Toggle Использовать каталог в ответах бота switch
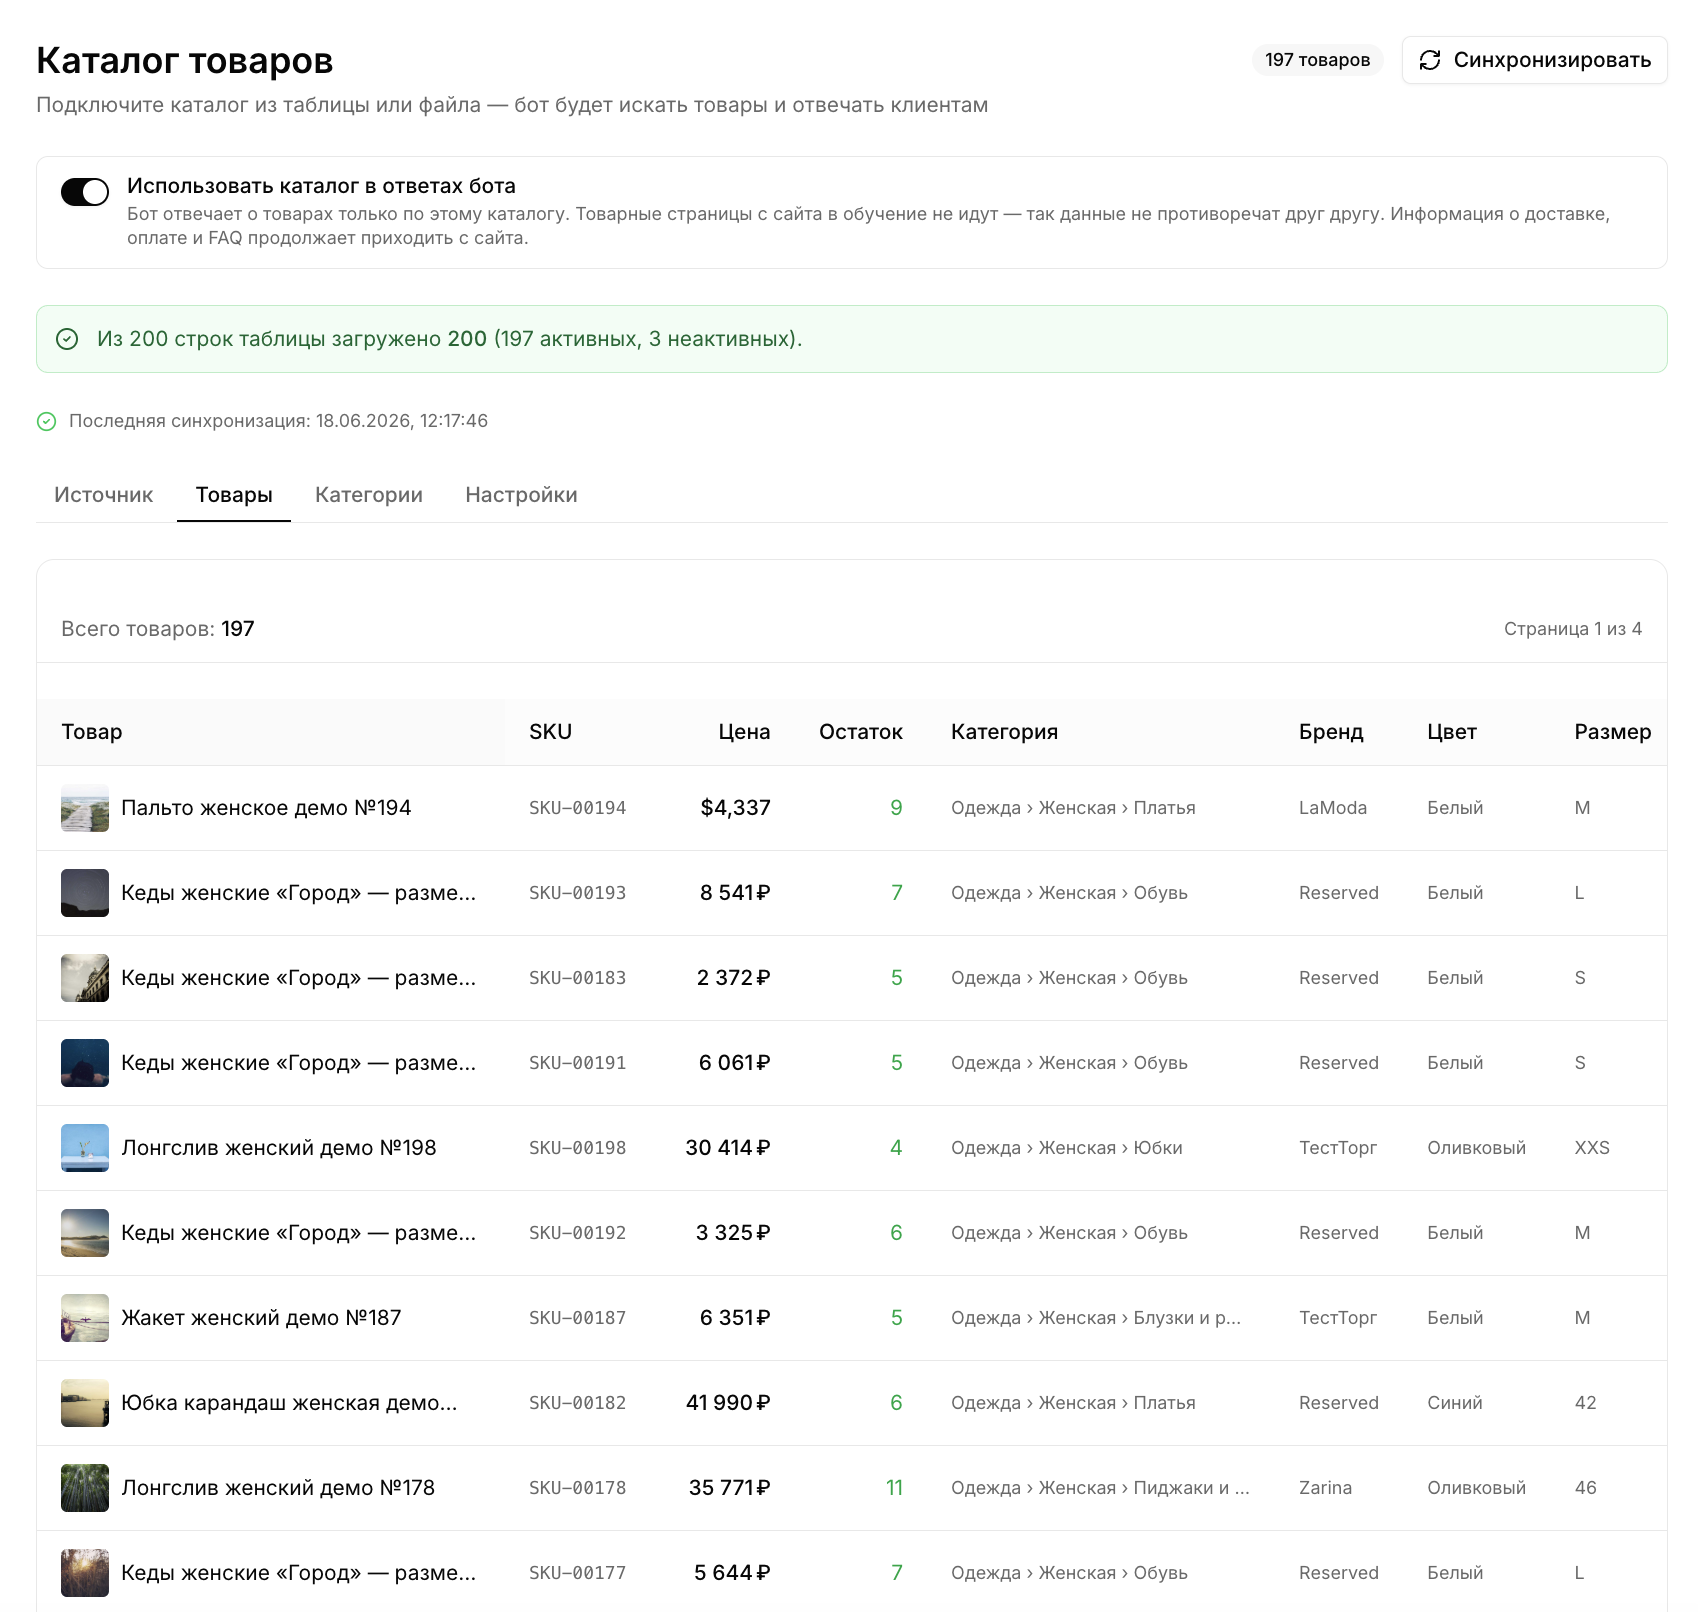 [85, 192]
